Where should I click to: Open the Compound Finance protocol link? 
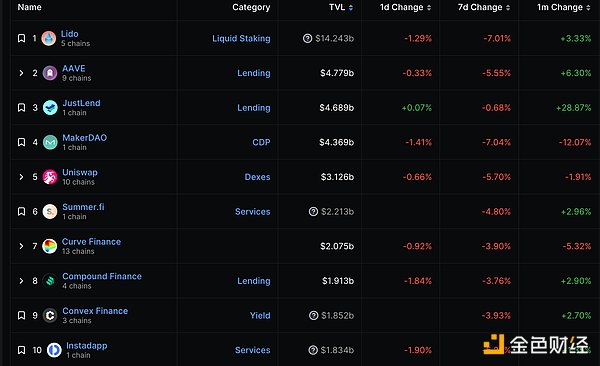pos(102,276)
